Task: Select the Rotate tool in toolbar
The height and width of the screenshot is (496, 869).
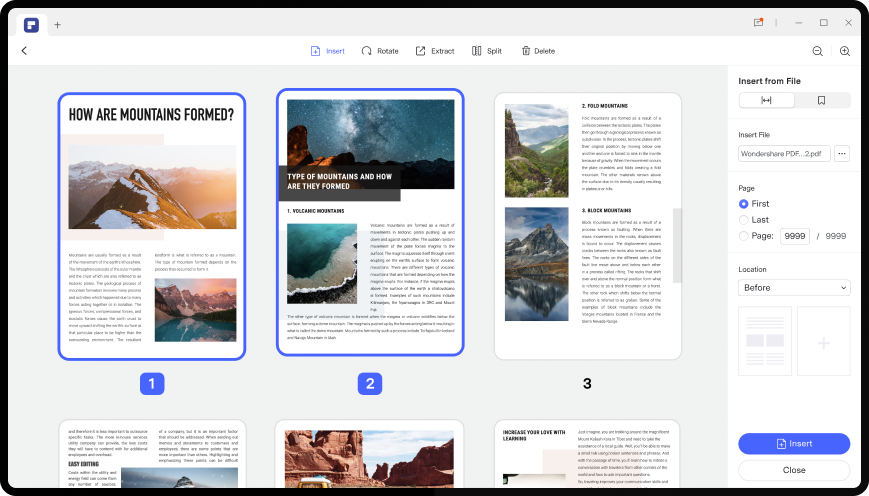Action: click(x=380, y=51)
